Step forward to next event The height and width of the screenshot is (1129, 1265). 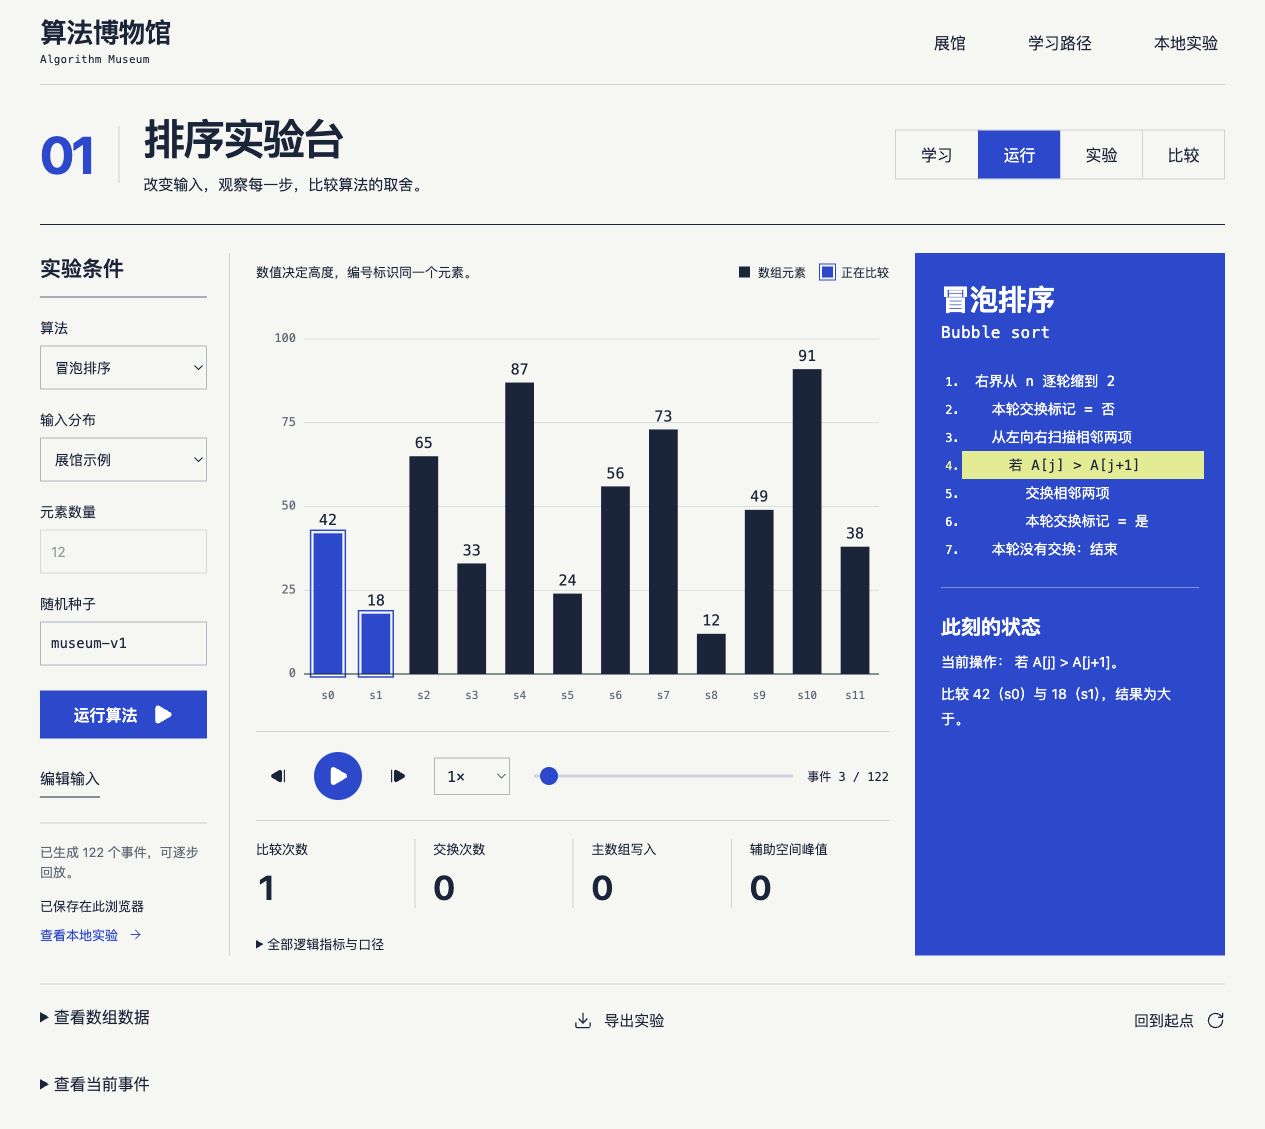(398, 776)
